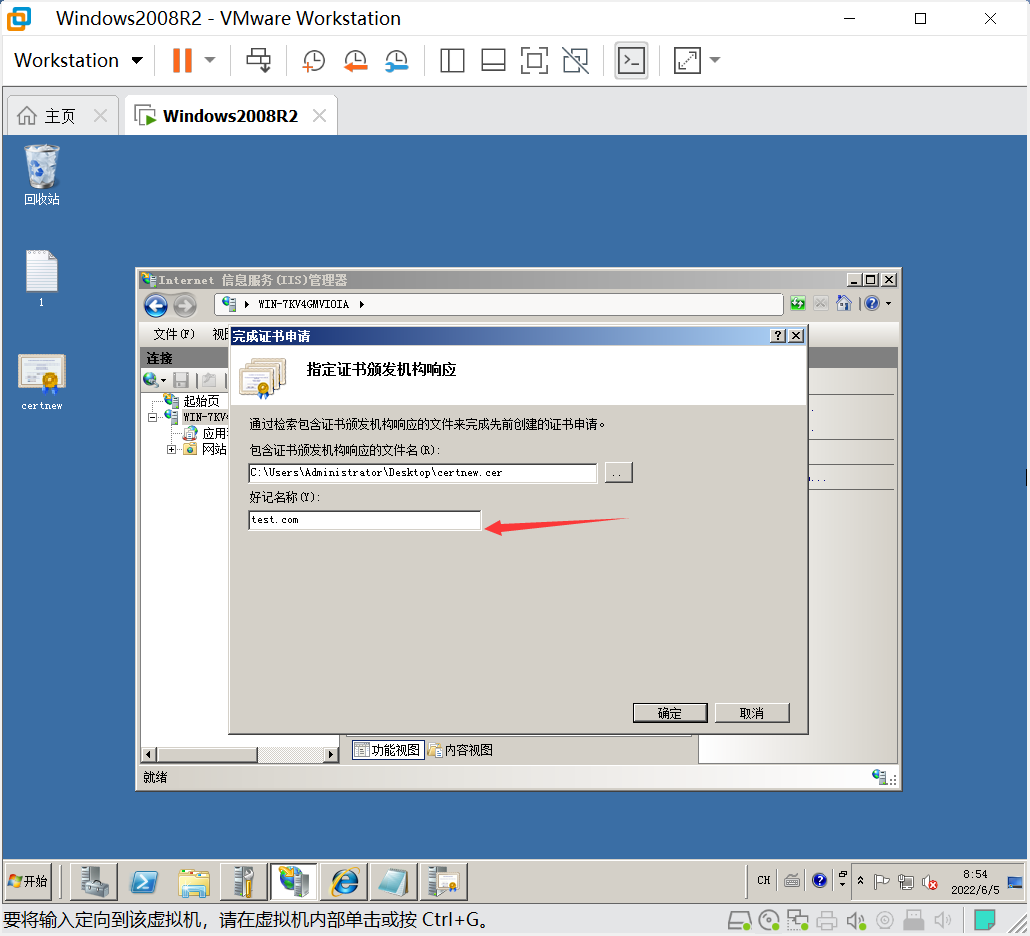Toggle the thumbnail bar view icon

pos(493,60)
